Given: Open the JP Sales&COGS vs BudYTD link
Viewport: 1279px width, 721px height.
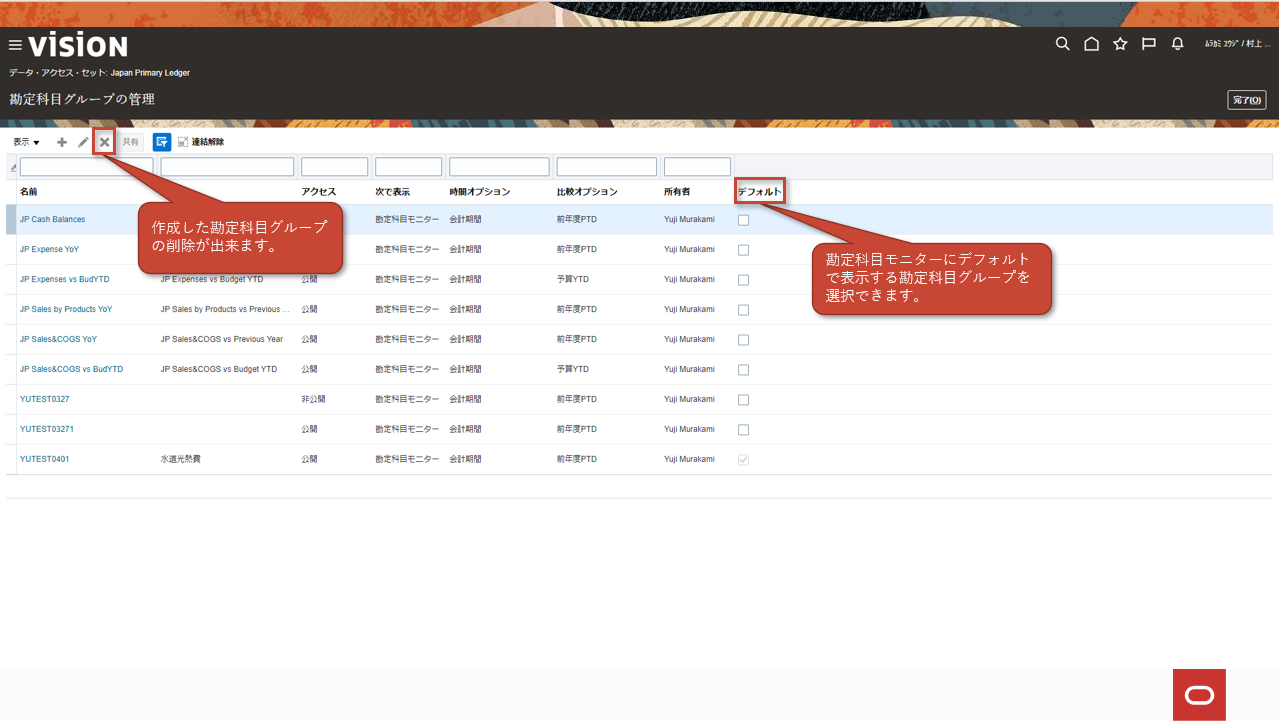Looking at the screenshot, I should [72, 369].
